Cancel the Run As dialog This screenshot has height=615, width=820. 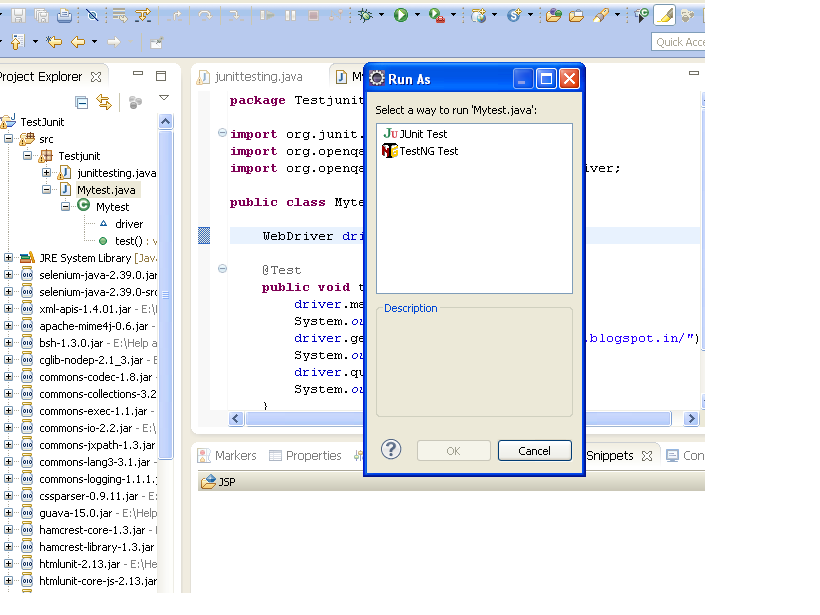point(534,450)
